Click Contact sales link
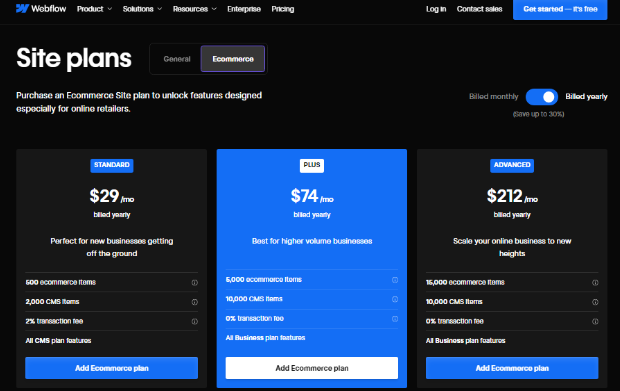 pos(479,9)
